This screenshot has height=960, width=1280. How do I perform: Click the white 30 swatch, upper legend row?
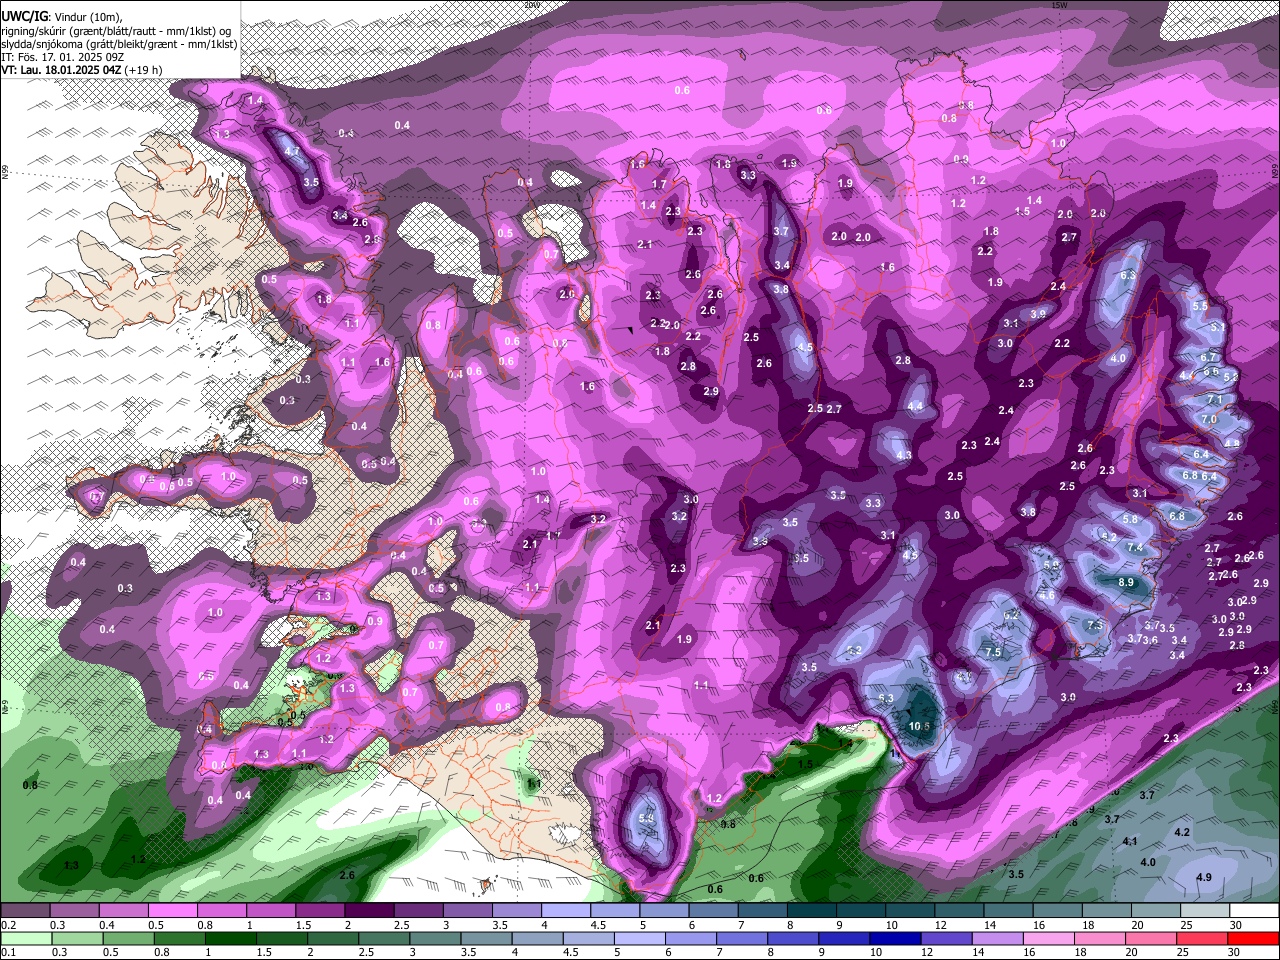tap(1254, 910)
